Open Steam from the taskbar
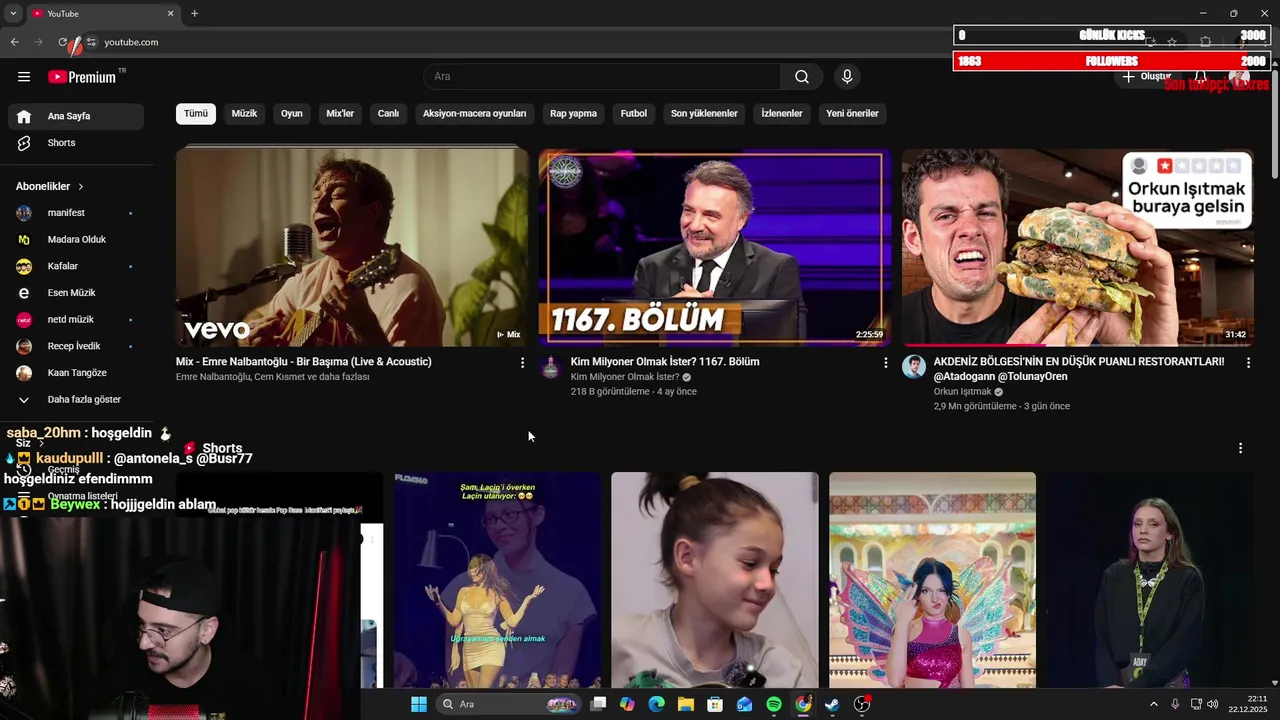Viewport: 1280px width, 720px height. point(832,704)
